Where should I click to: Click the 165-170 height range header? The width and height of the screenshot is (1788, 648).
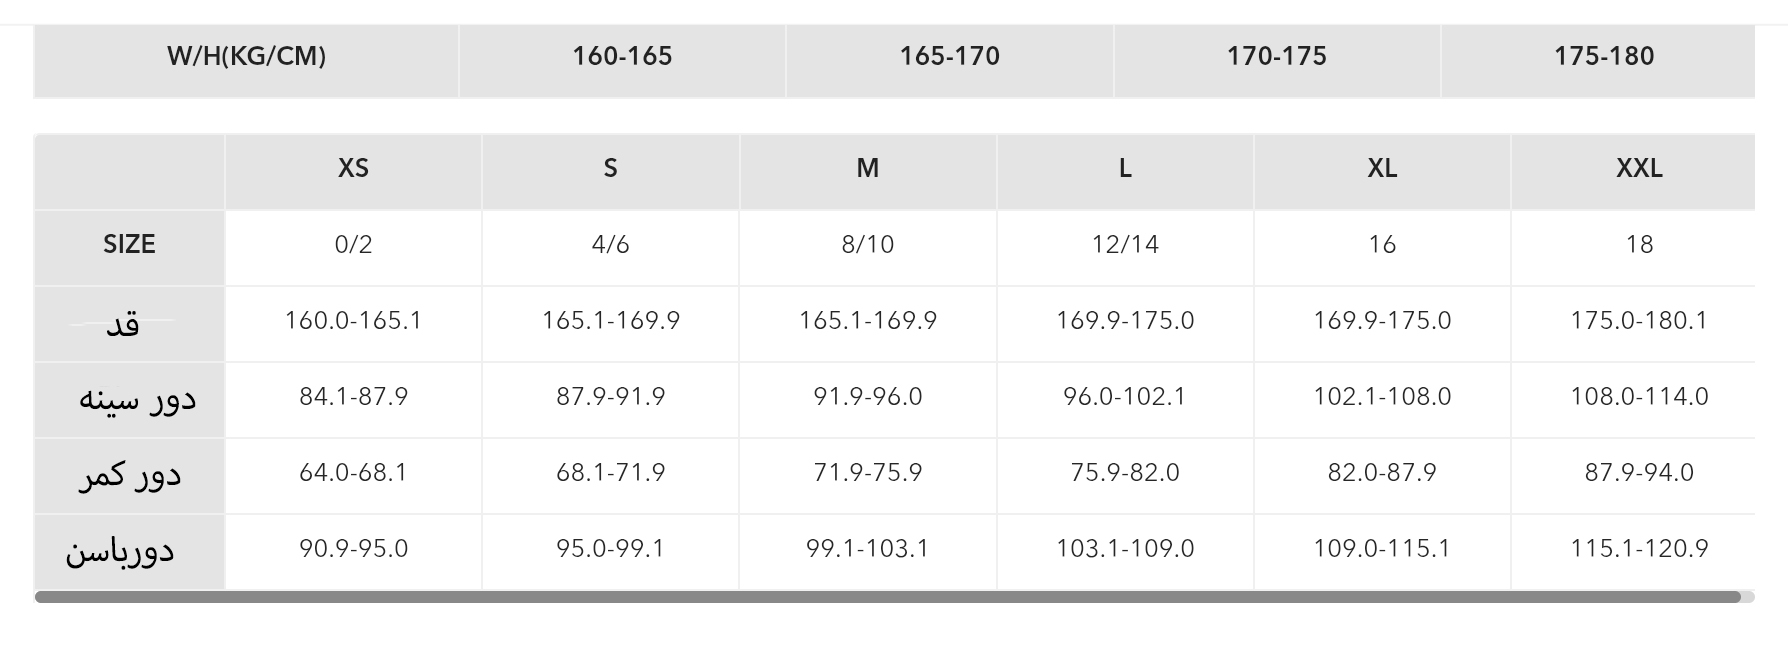click(x=949, y=56)
